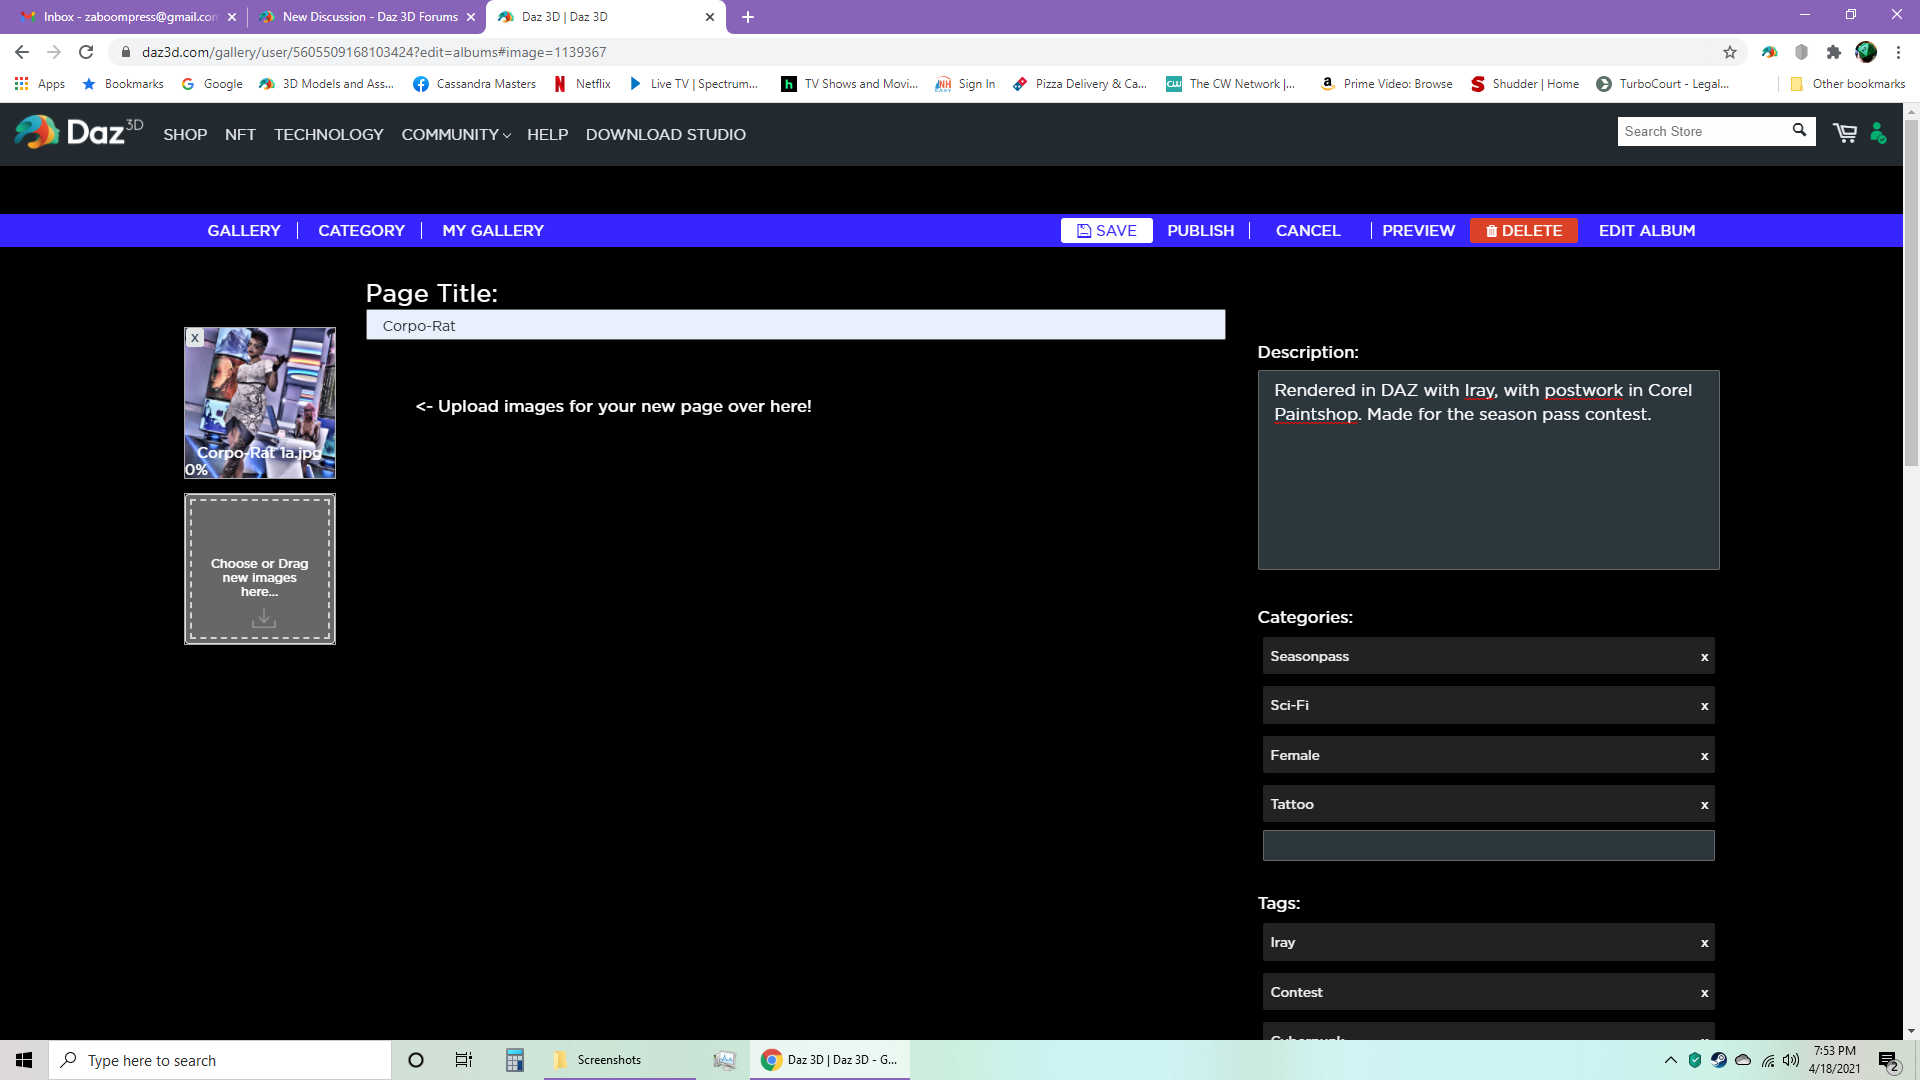Open MY GALLERY menu item
The width and height of the screenshot is (1920, 1080).
(493, 230)
